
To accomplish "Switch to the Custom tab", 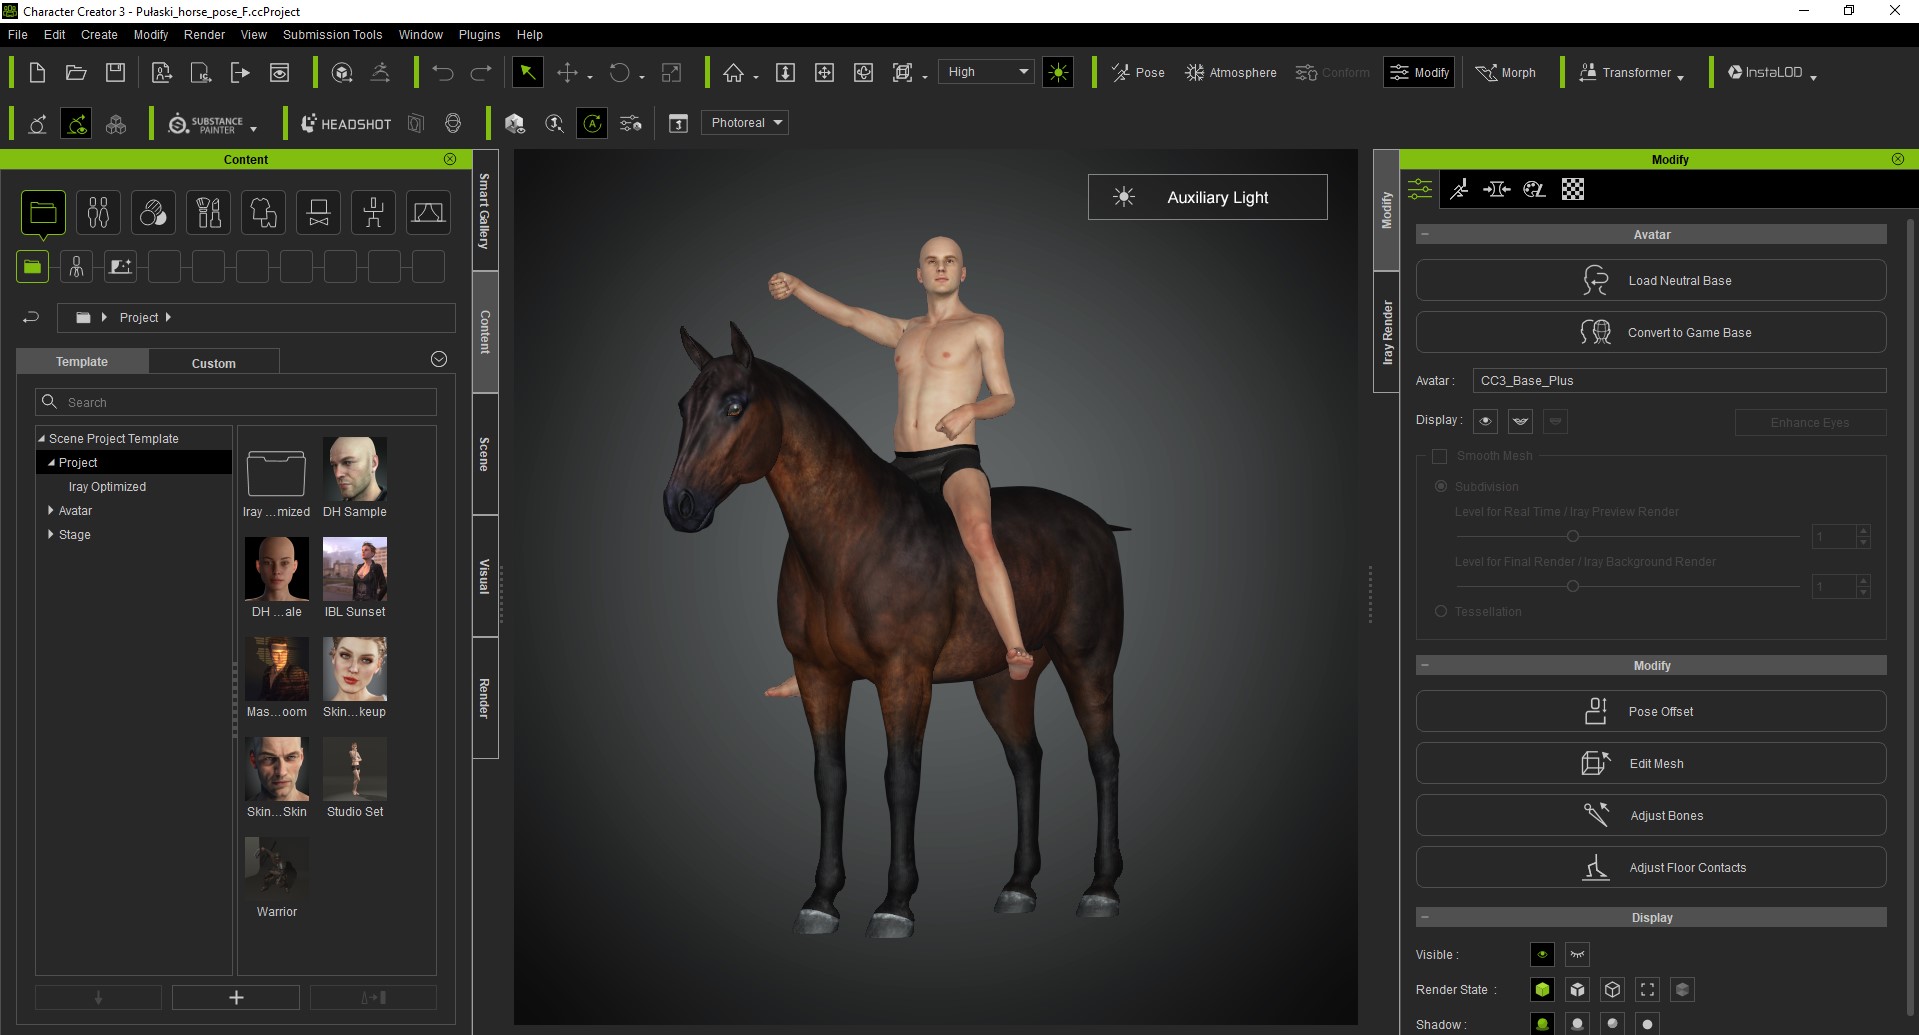I will (213, 363).
